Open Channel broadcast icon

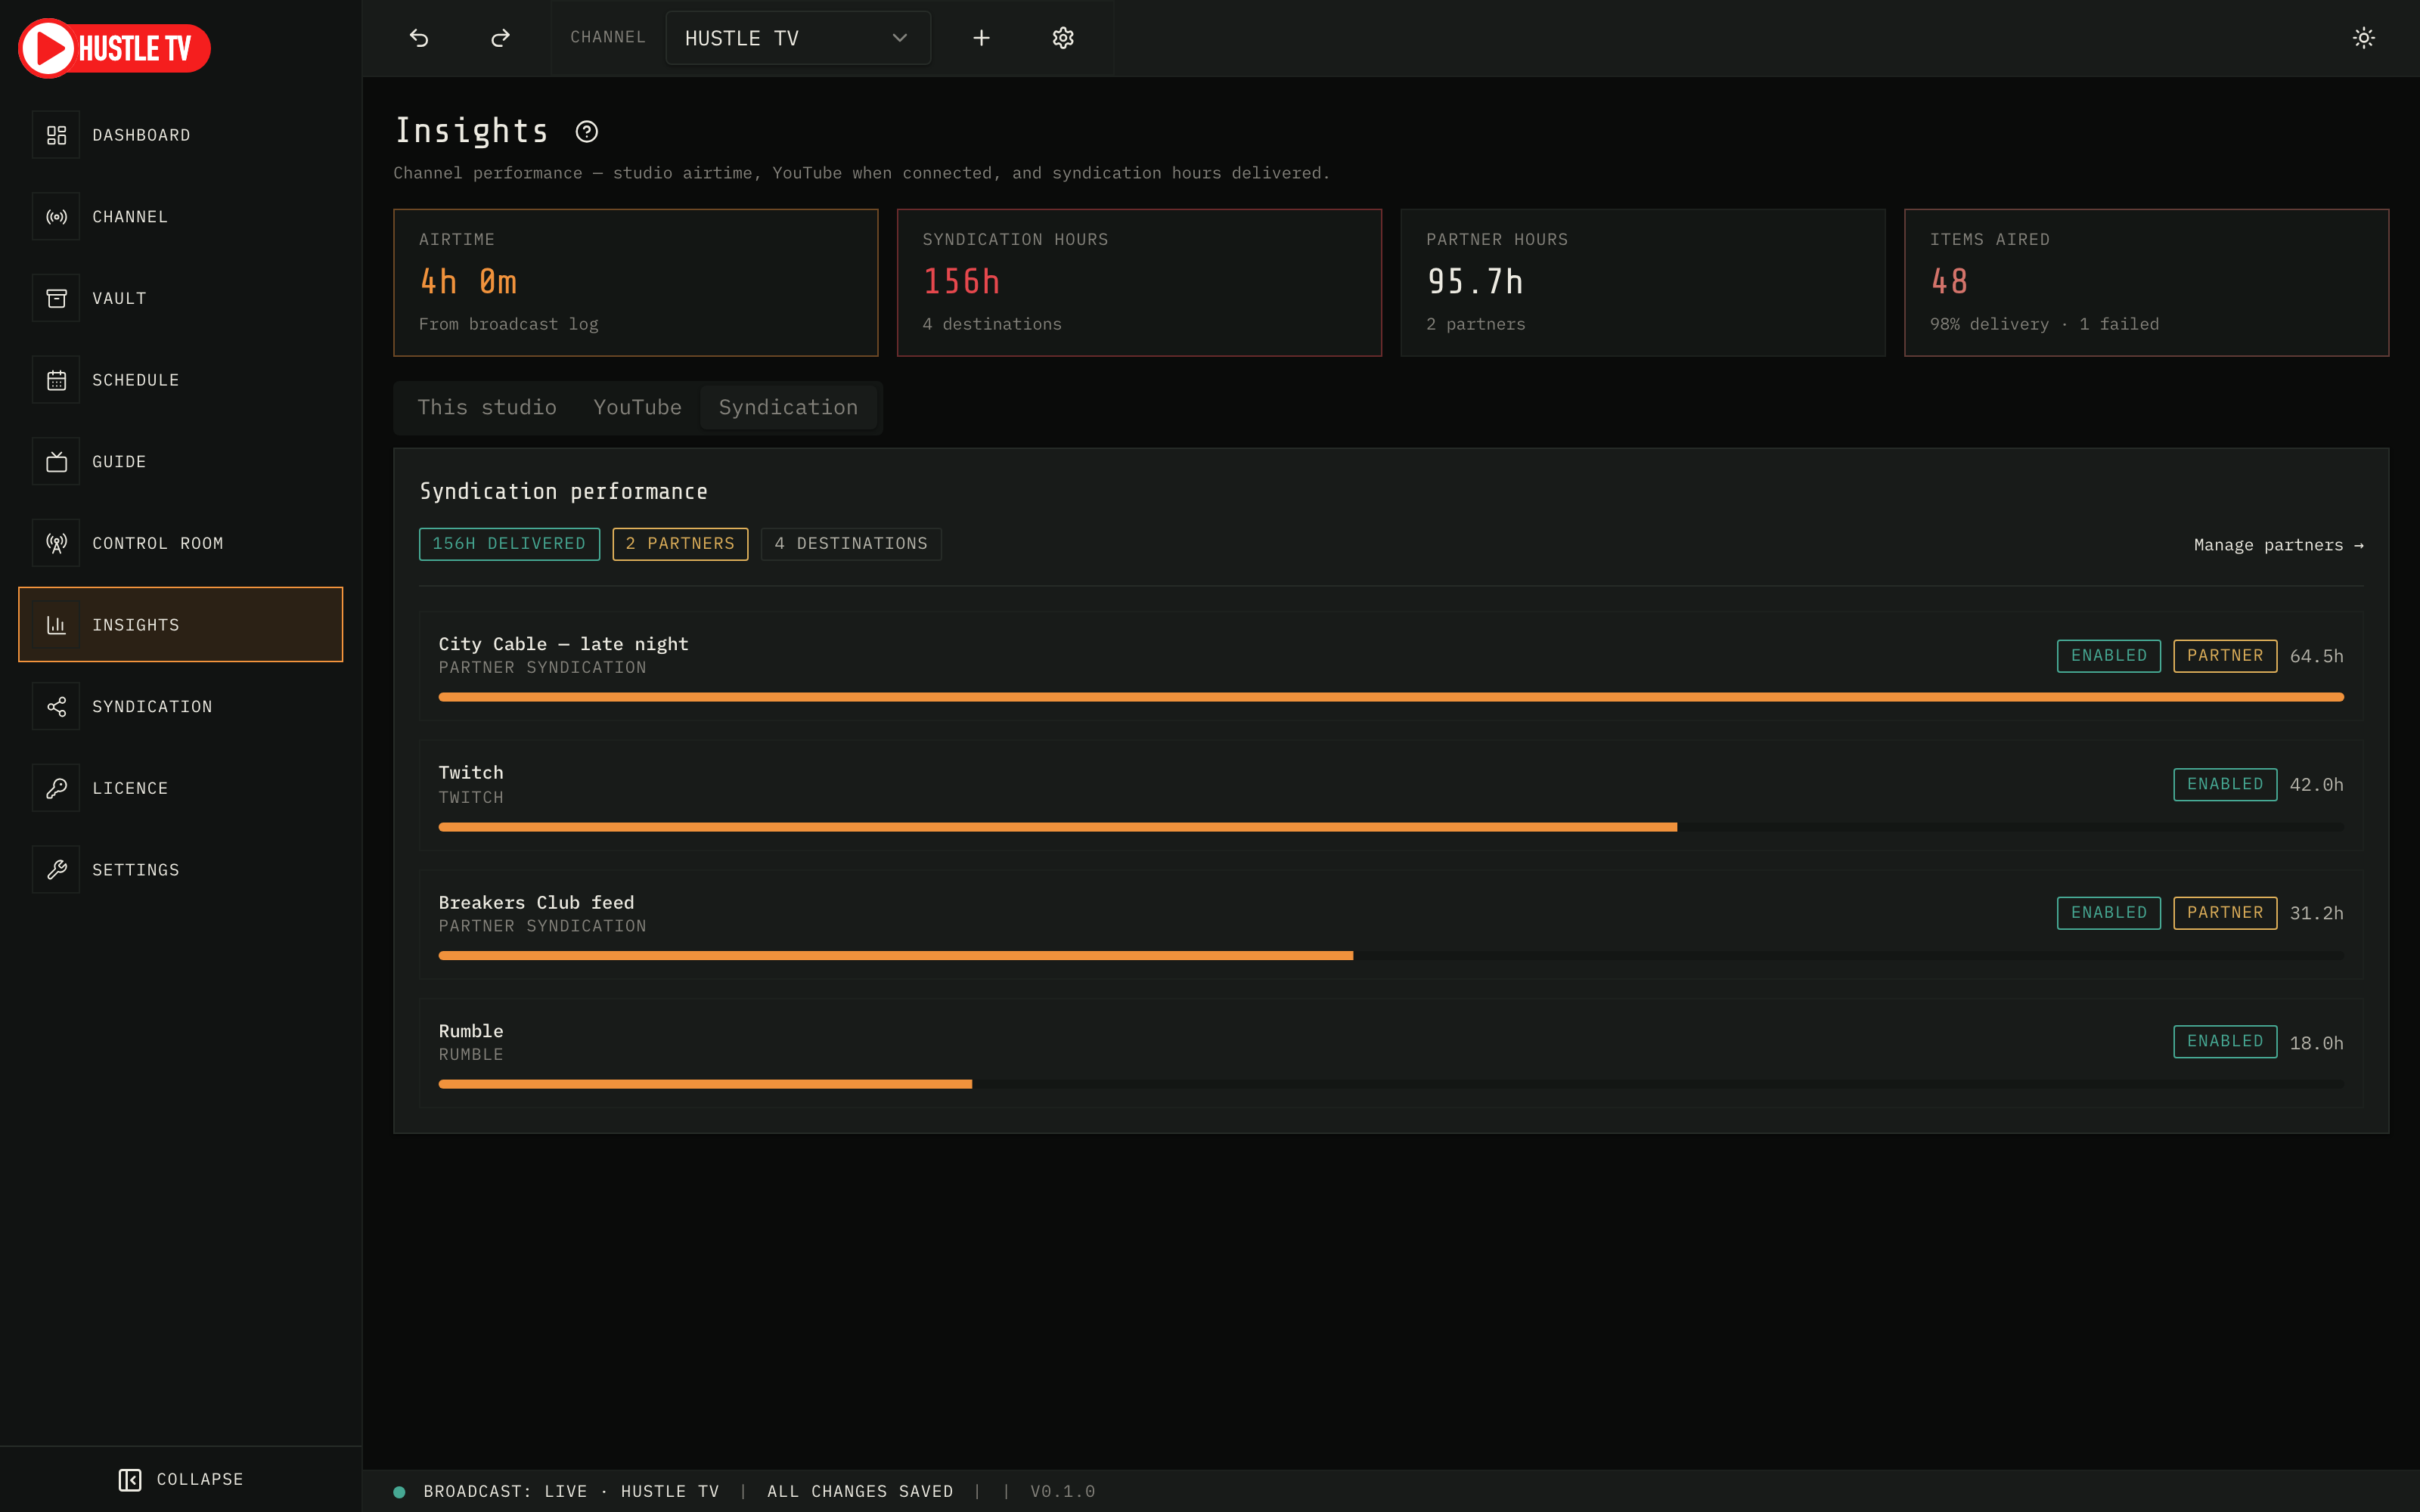[x=56, y=217]
